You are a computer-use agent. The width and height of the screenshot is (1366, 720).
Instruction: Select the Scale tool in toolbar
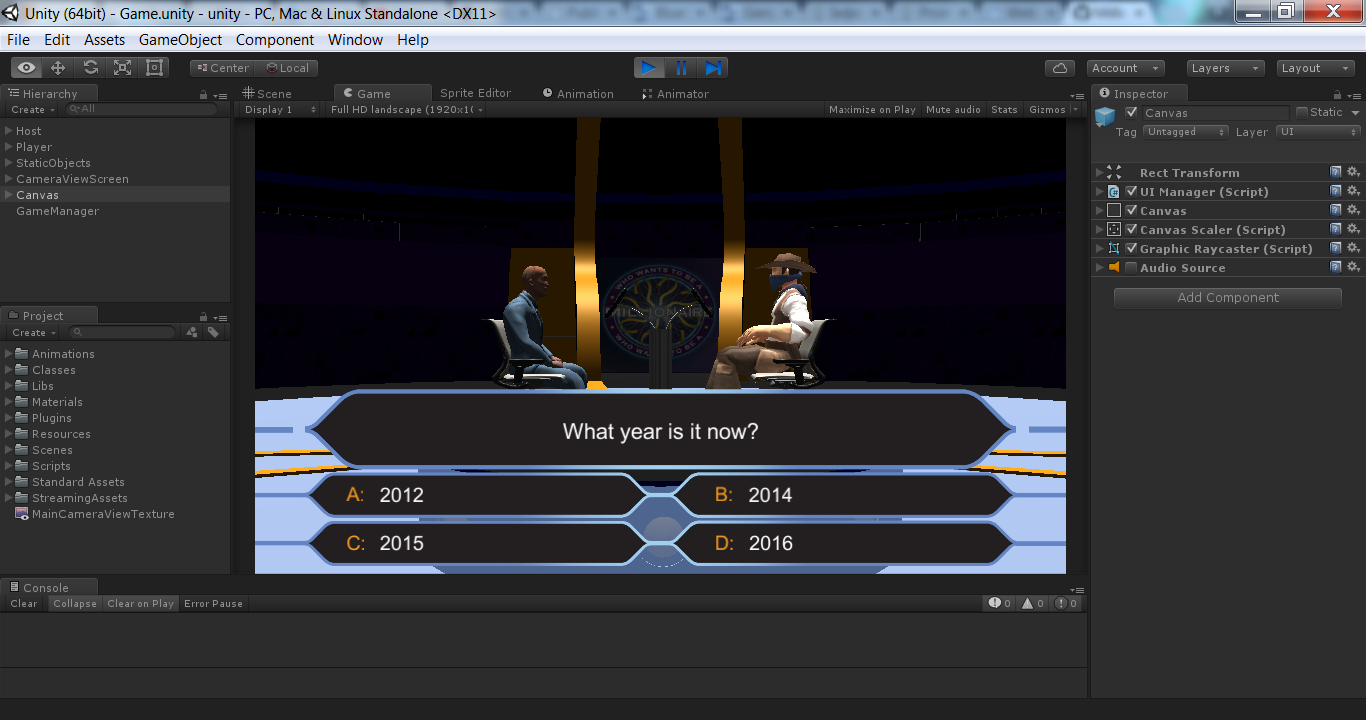tap(122, 68)
